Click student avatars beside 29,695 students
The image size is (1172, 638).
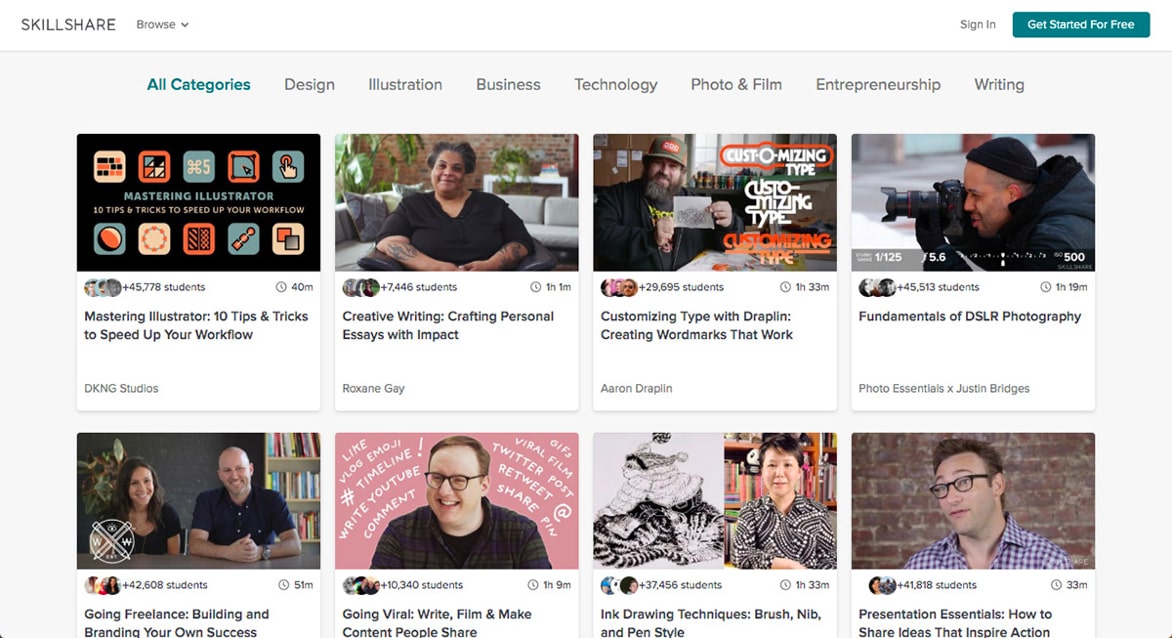coord(619,287)
